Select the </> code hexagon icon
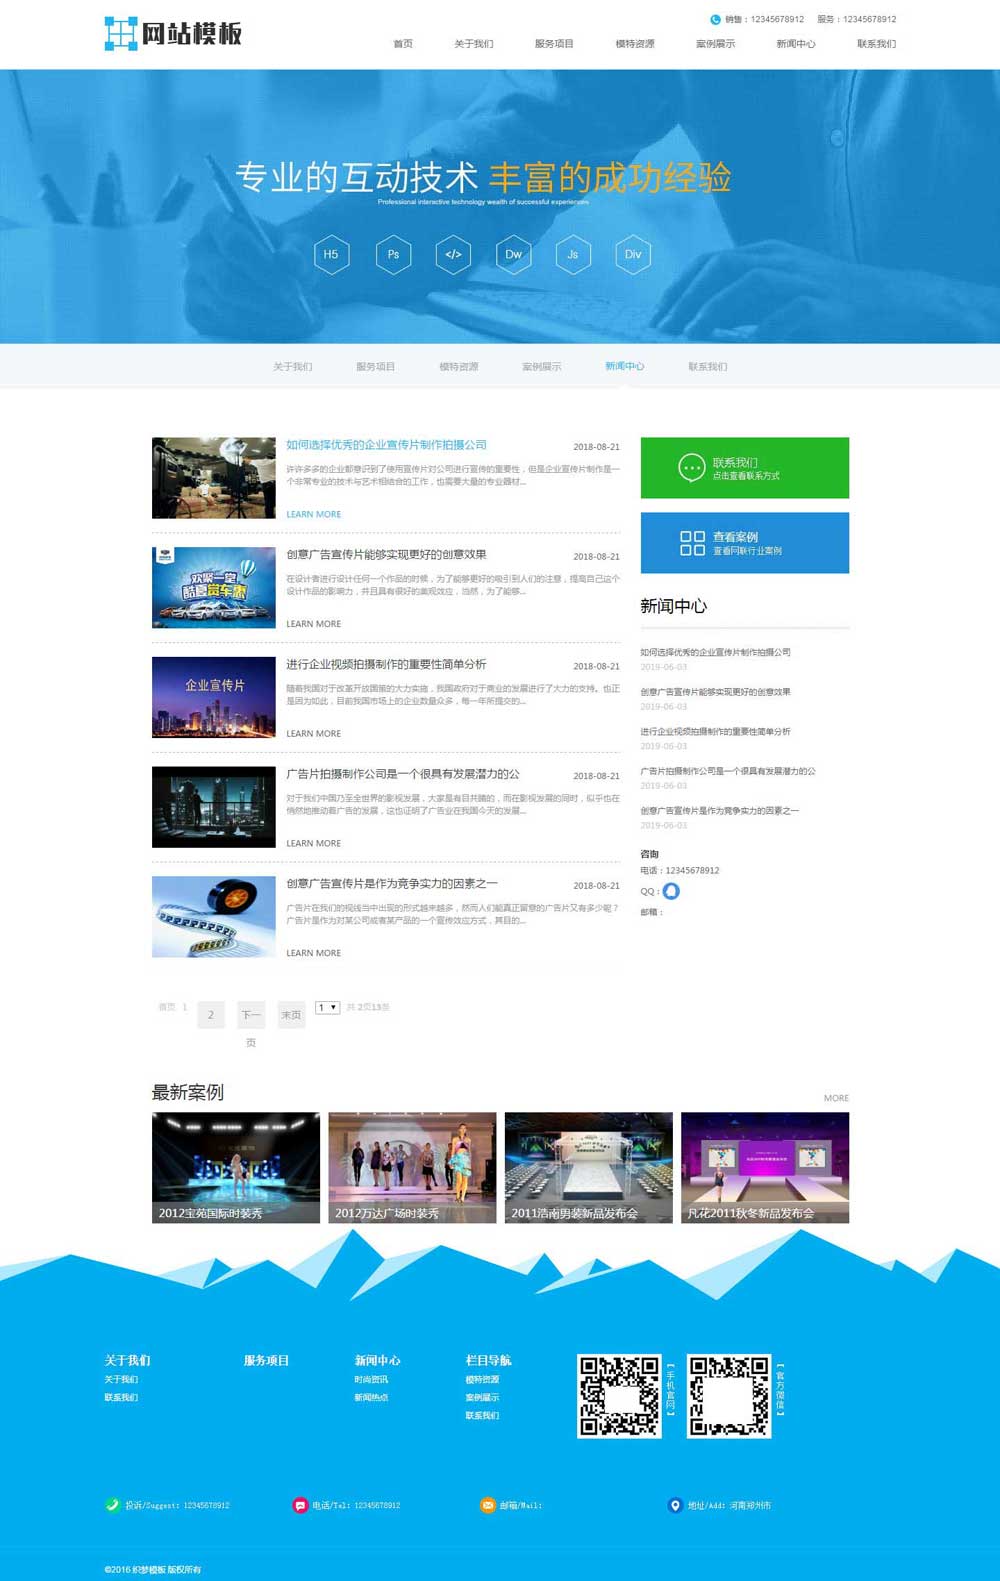 (x=453, y=255)
